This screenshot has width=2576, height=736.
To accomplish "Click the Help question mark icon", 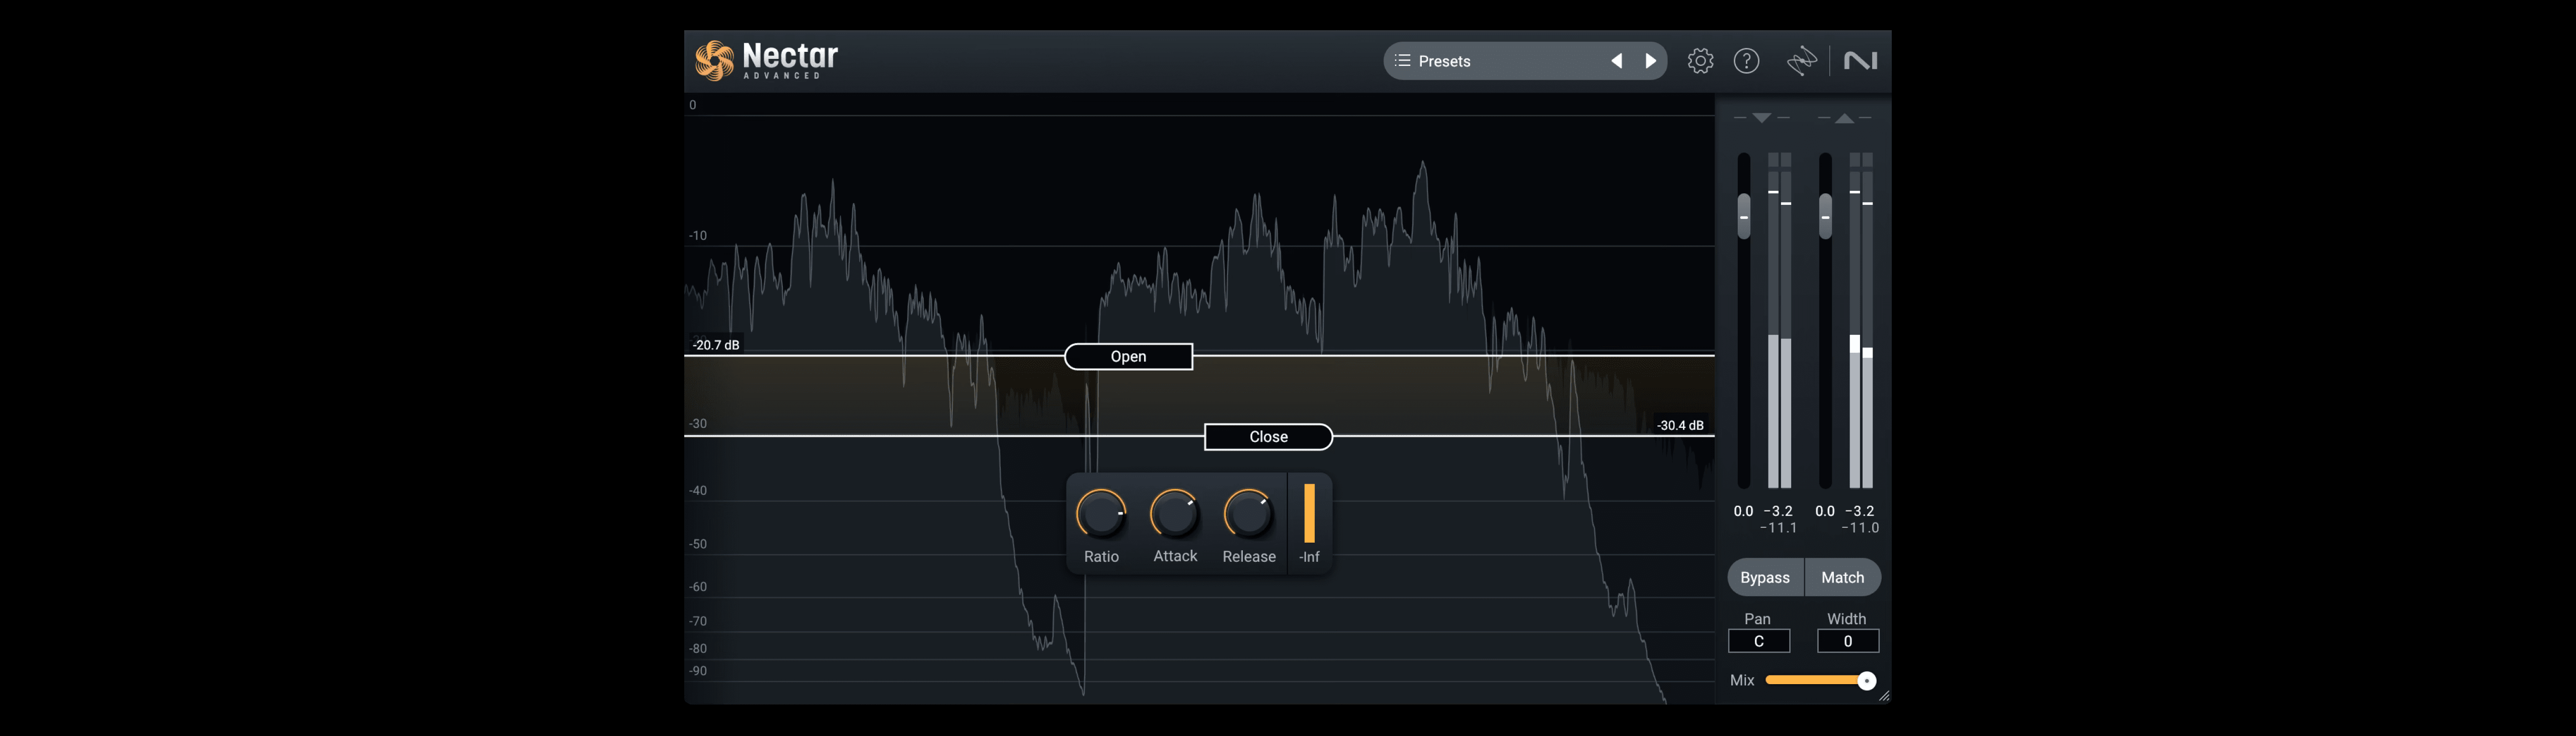I will 1747,60.
